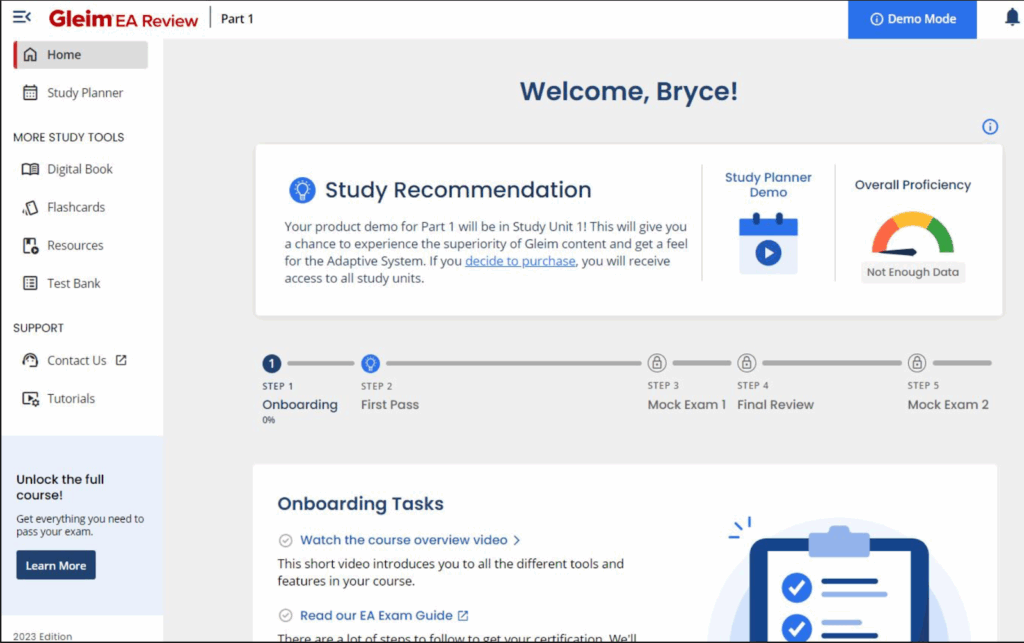Viewport: 1024px width, 643px height.
Task: Open Read our EA Exam Guide link
Action: tap(376, 616)
